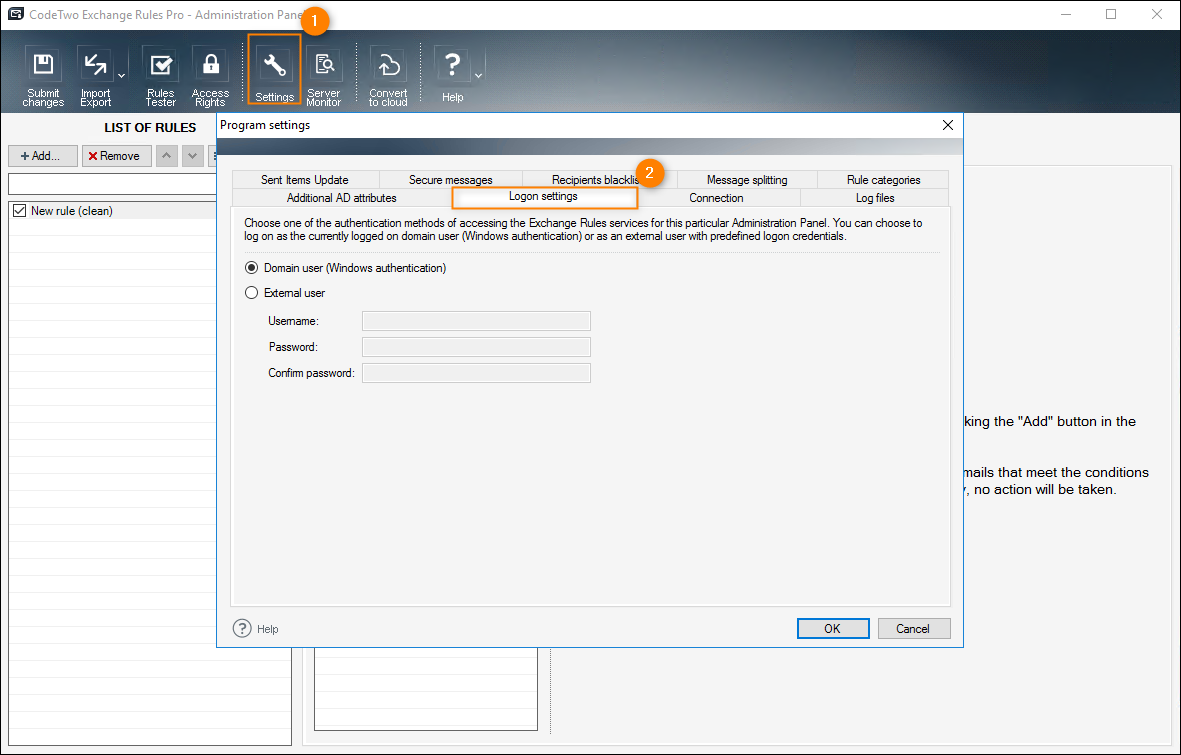Move rule down with arrow button
1181x755 pixels.
(193, 156)
